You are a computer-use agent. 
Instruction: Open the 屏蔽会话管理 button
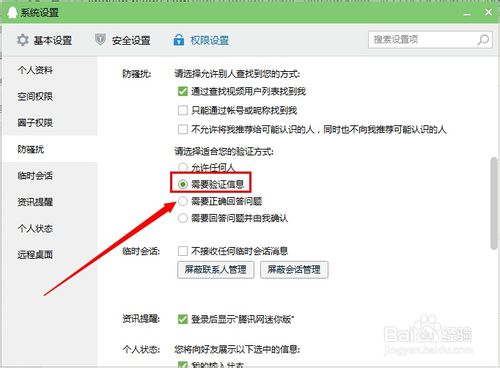294,270
